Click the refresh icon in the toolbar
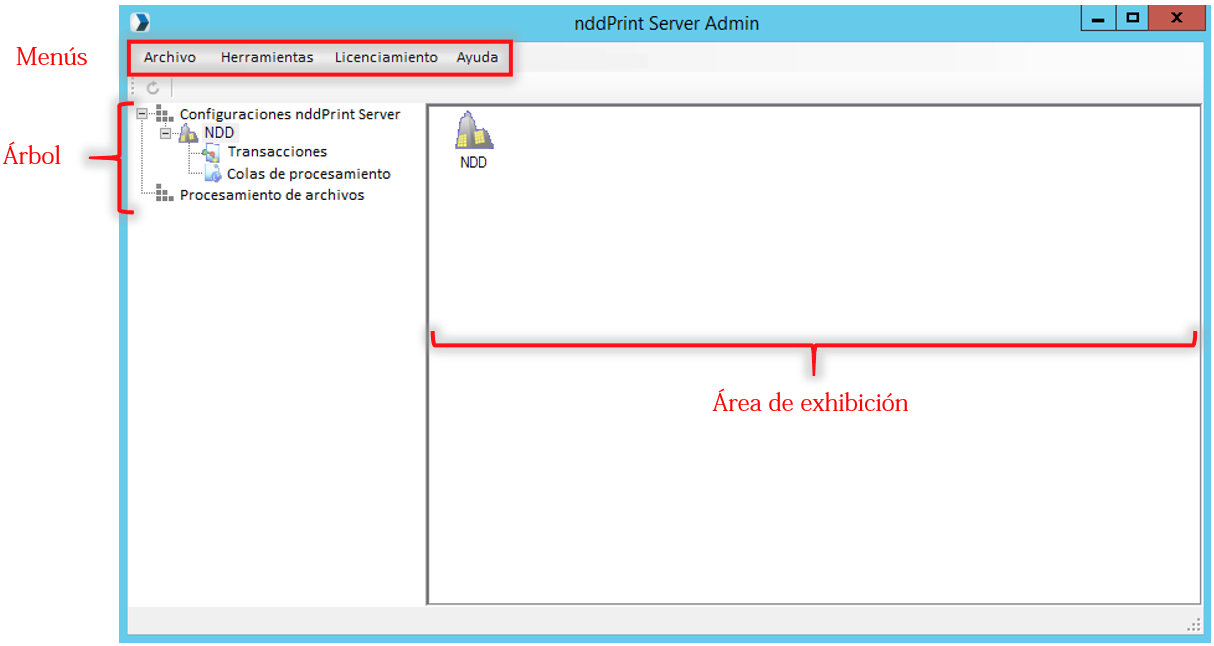The height and width of the screenshot is (646, 1214). tap(152, 87)
